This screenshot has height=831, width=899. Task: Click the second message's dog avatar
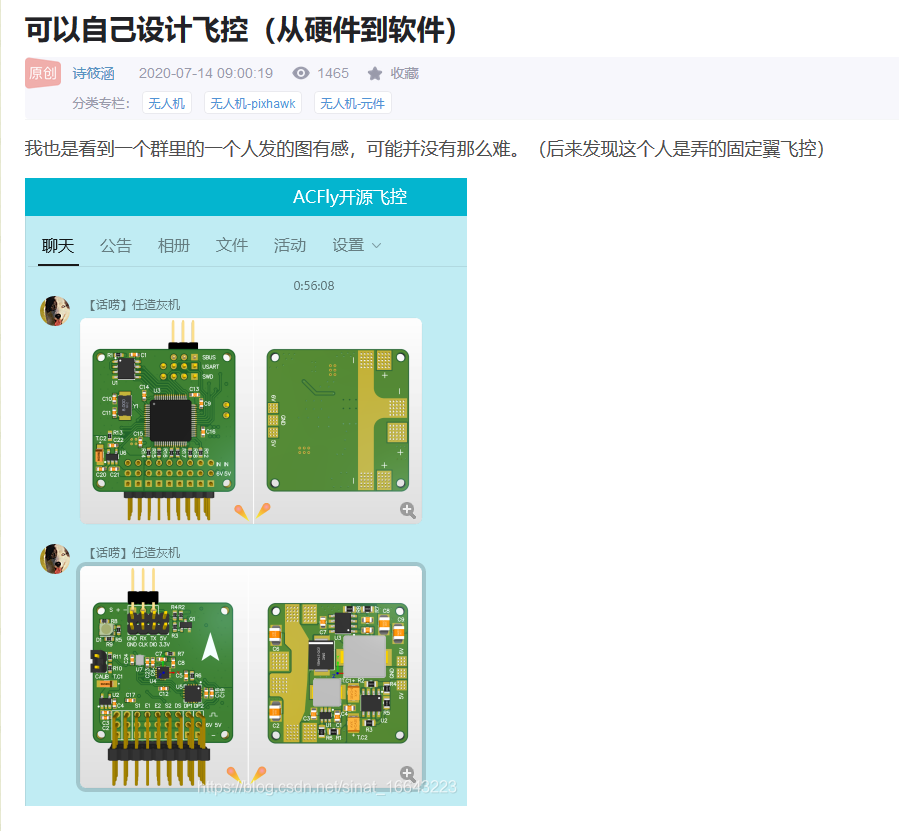(55, 559)
